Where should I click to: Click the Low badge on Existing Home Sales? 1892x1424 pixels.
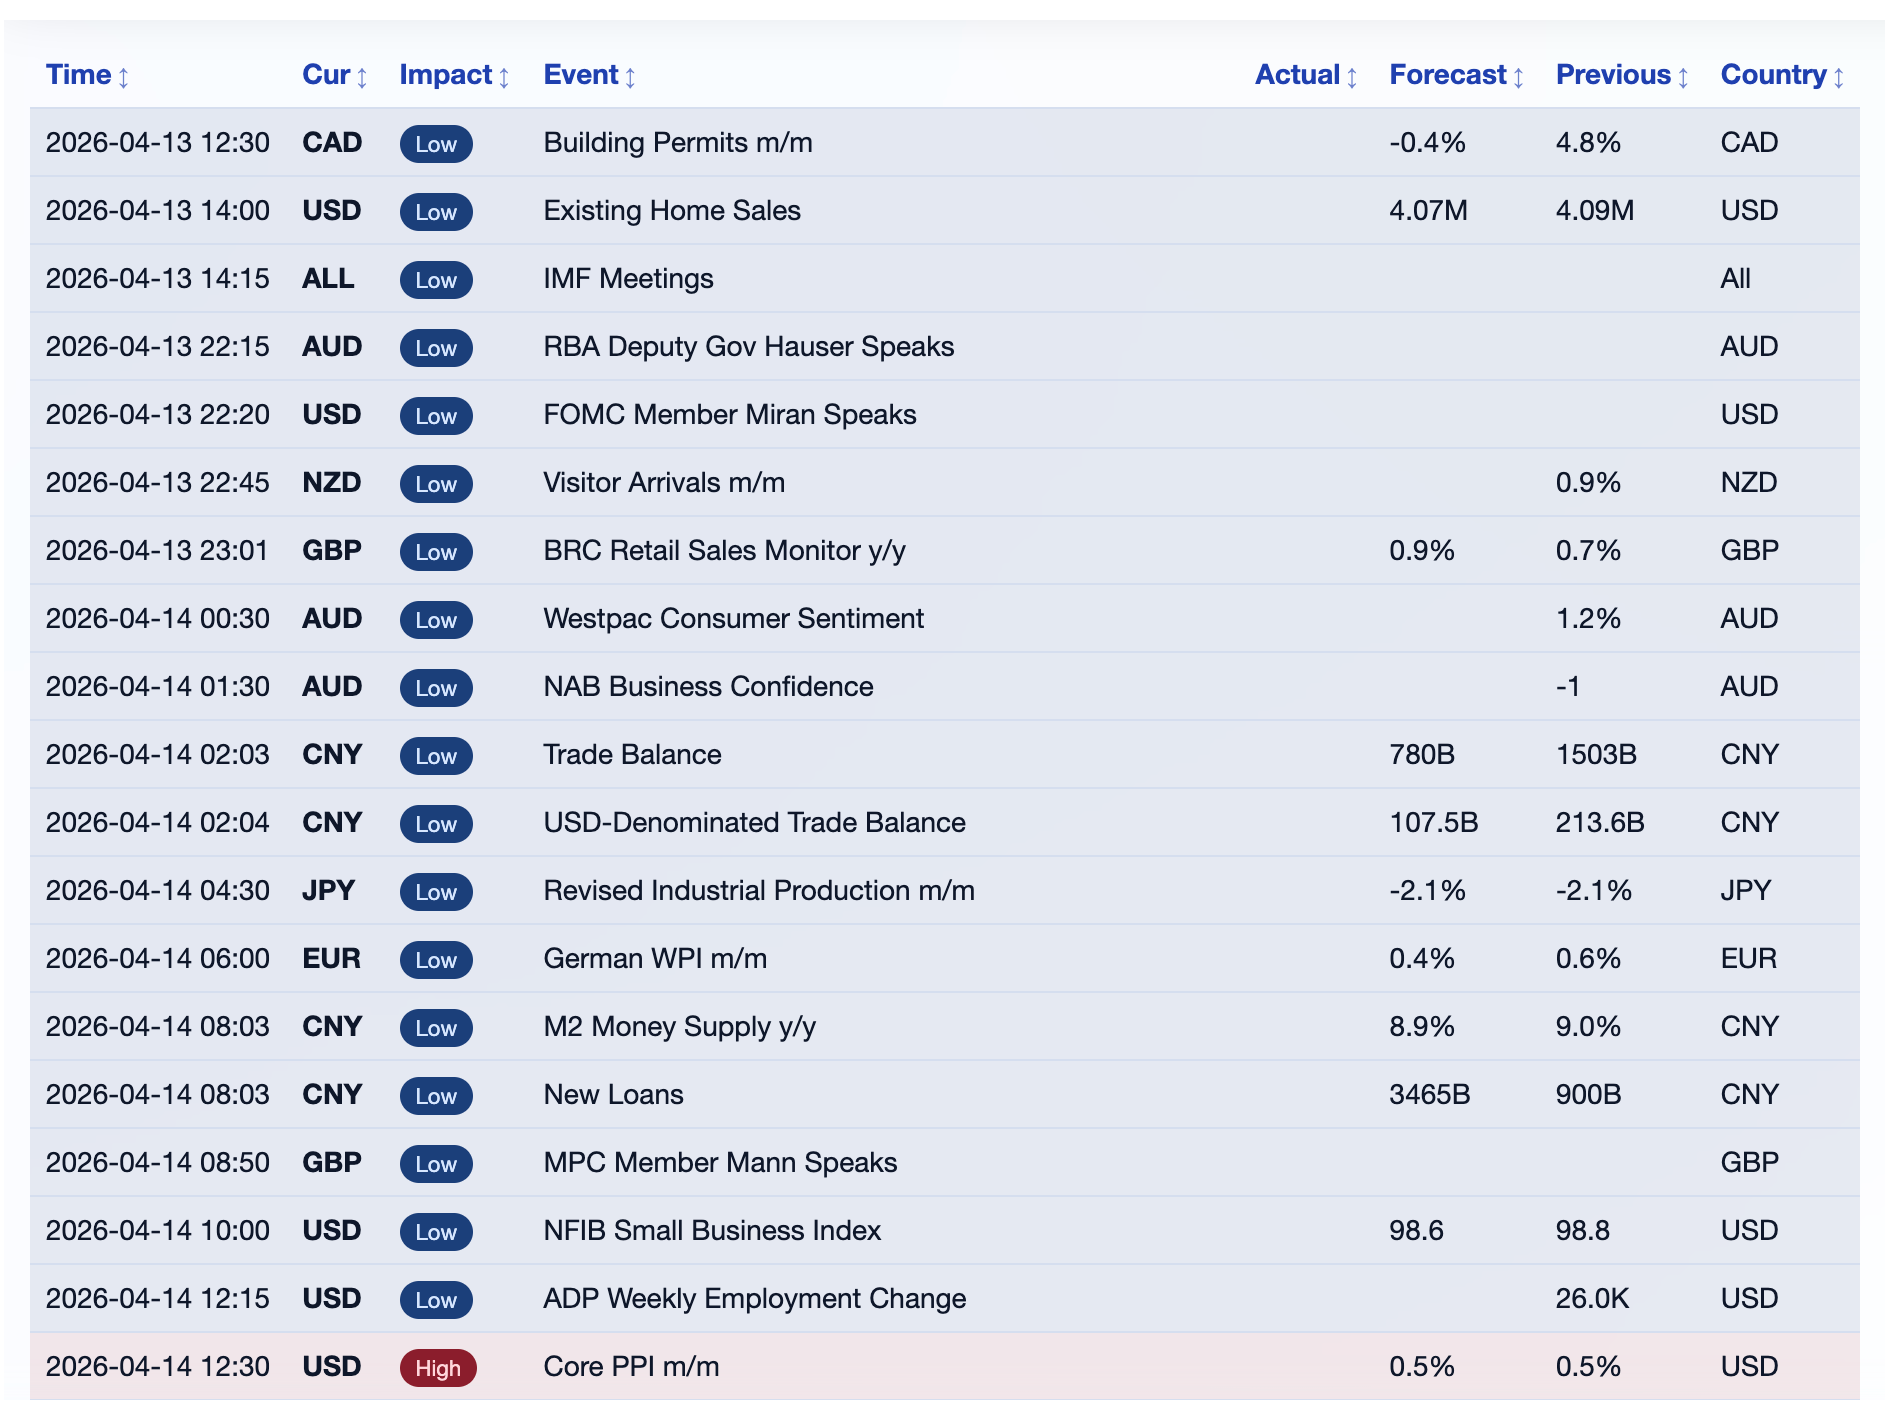[x=435, y=212]
